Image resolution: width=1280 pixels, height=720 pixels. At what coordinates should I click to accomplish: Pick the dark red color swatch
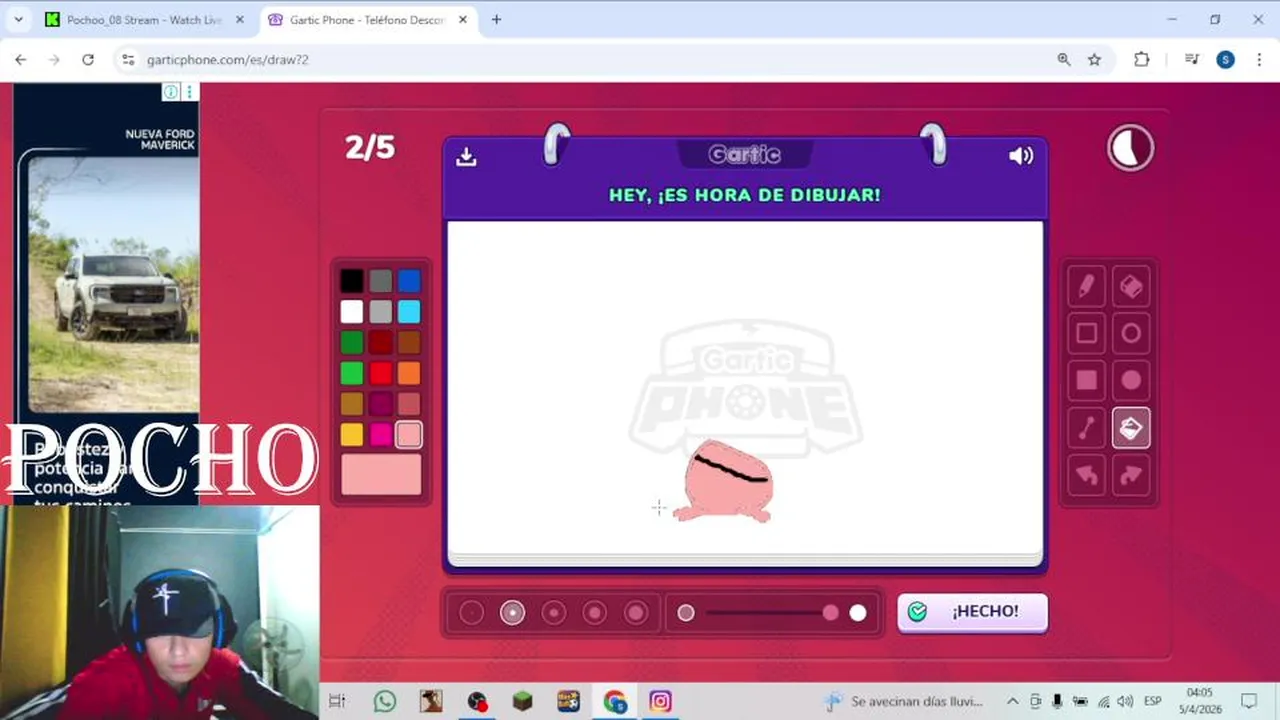tap(380, 343)
